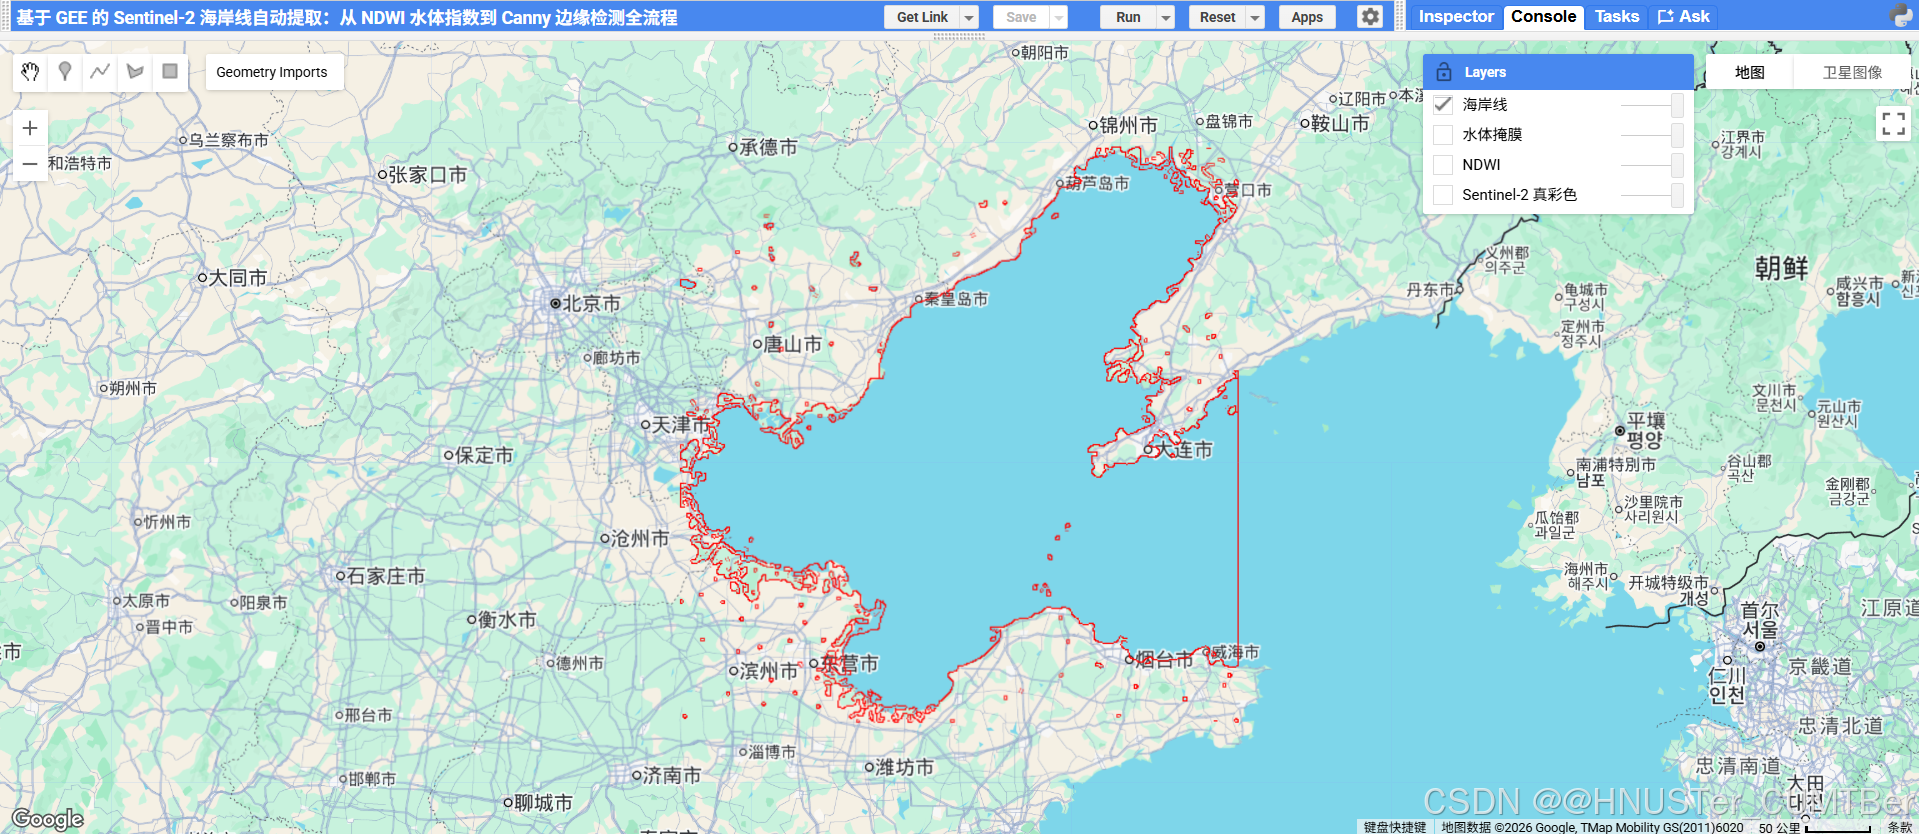Enable the 水体掩膜 layer checkbox
The height and width of the screenshot is (834, 1919).
[x=1443, y=135]
